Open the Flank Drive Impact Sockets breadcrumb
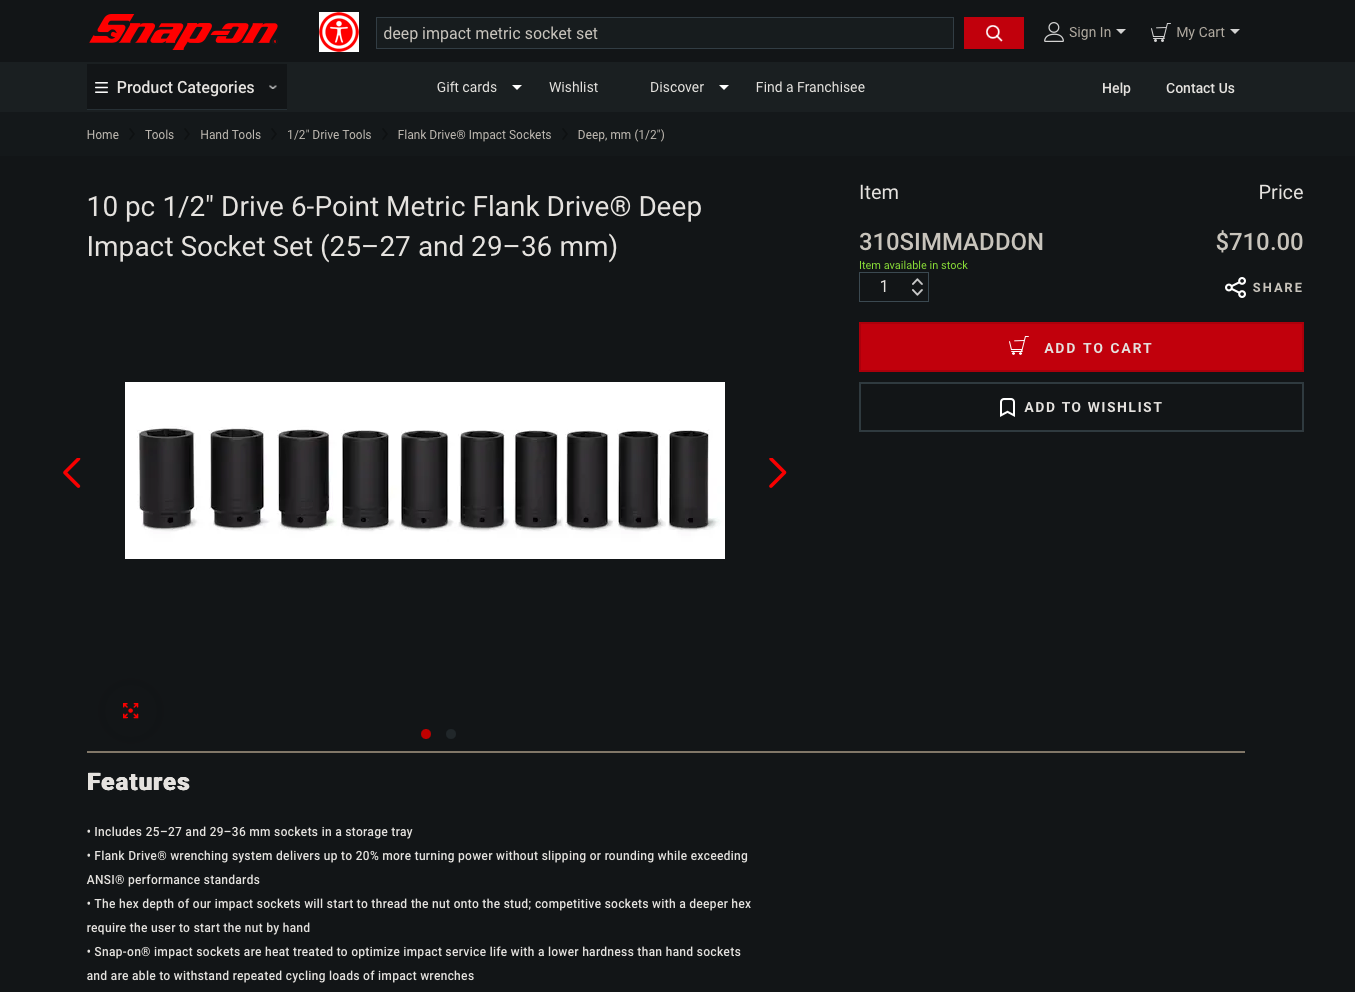This screenshot has height=992, width=1355. pos(474,135)
